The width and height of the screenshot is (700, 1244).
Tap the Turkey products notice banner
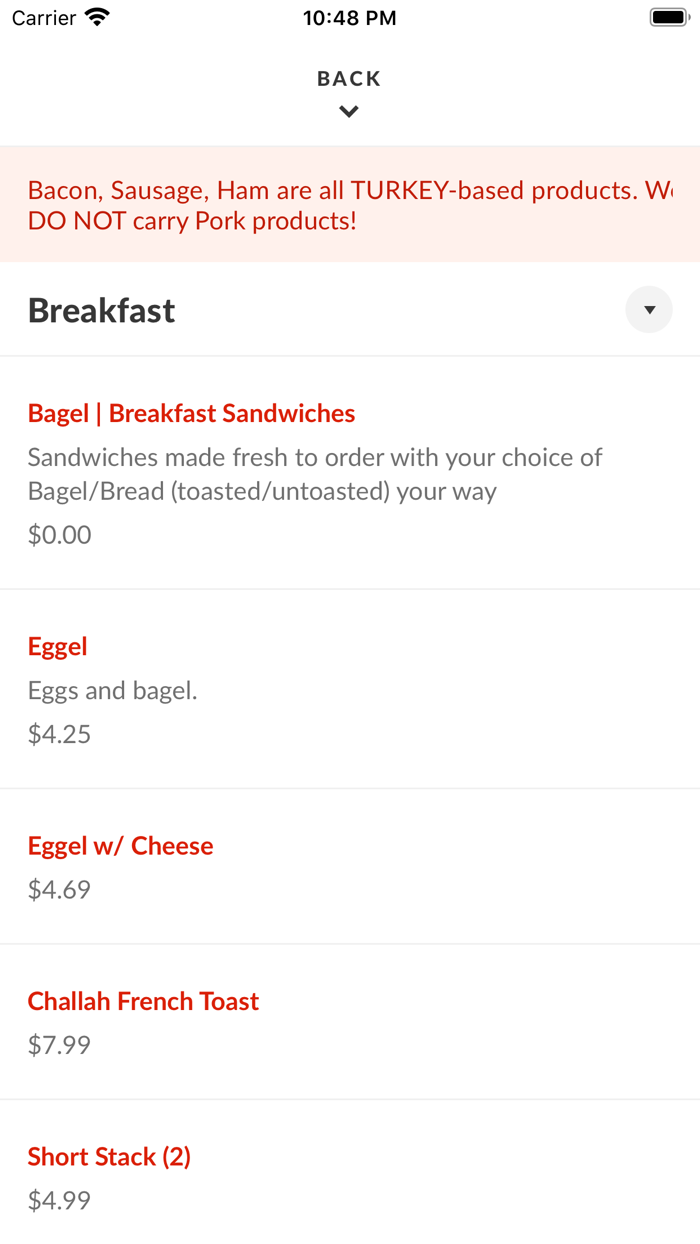click(350, 204)
